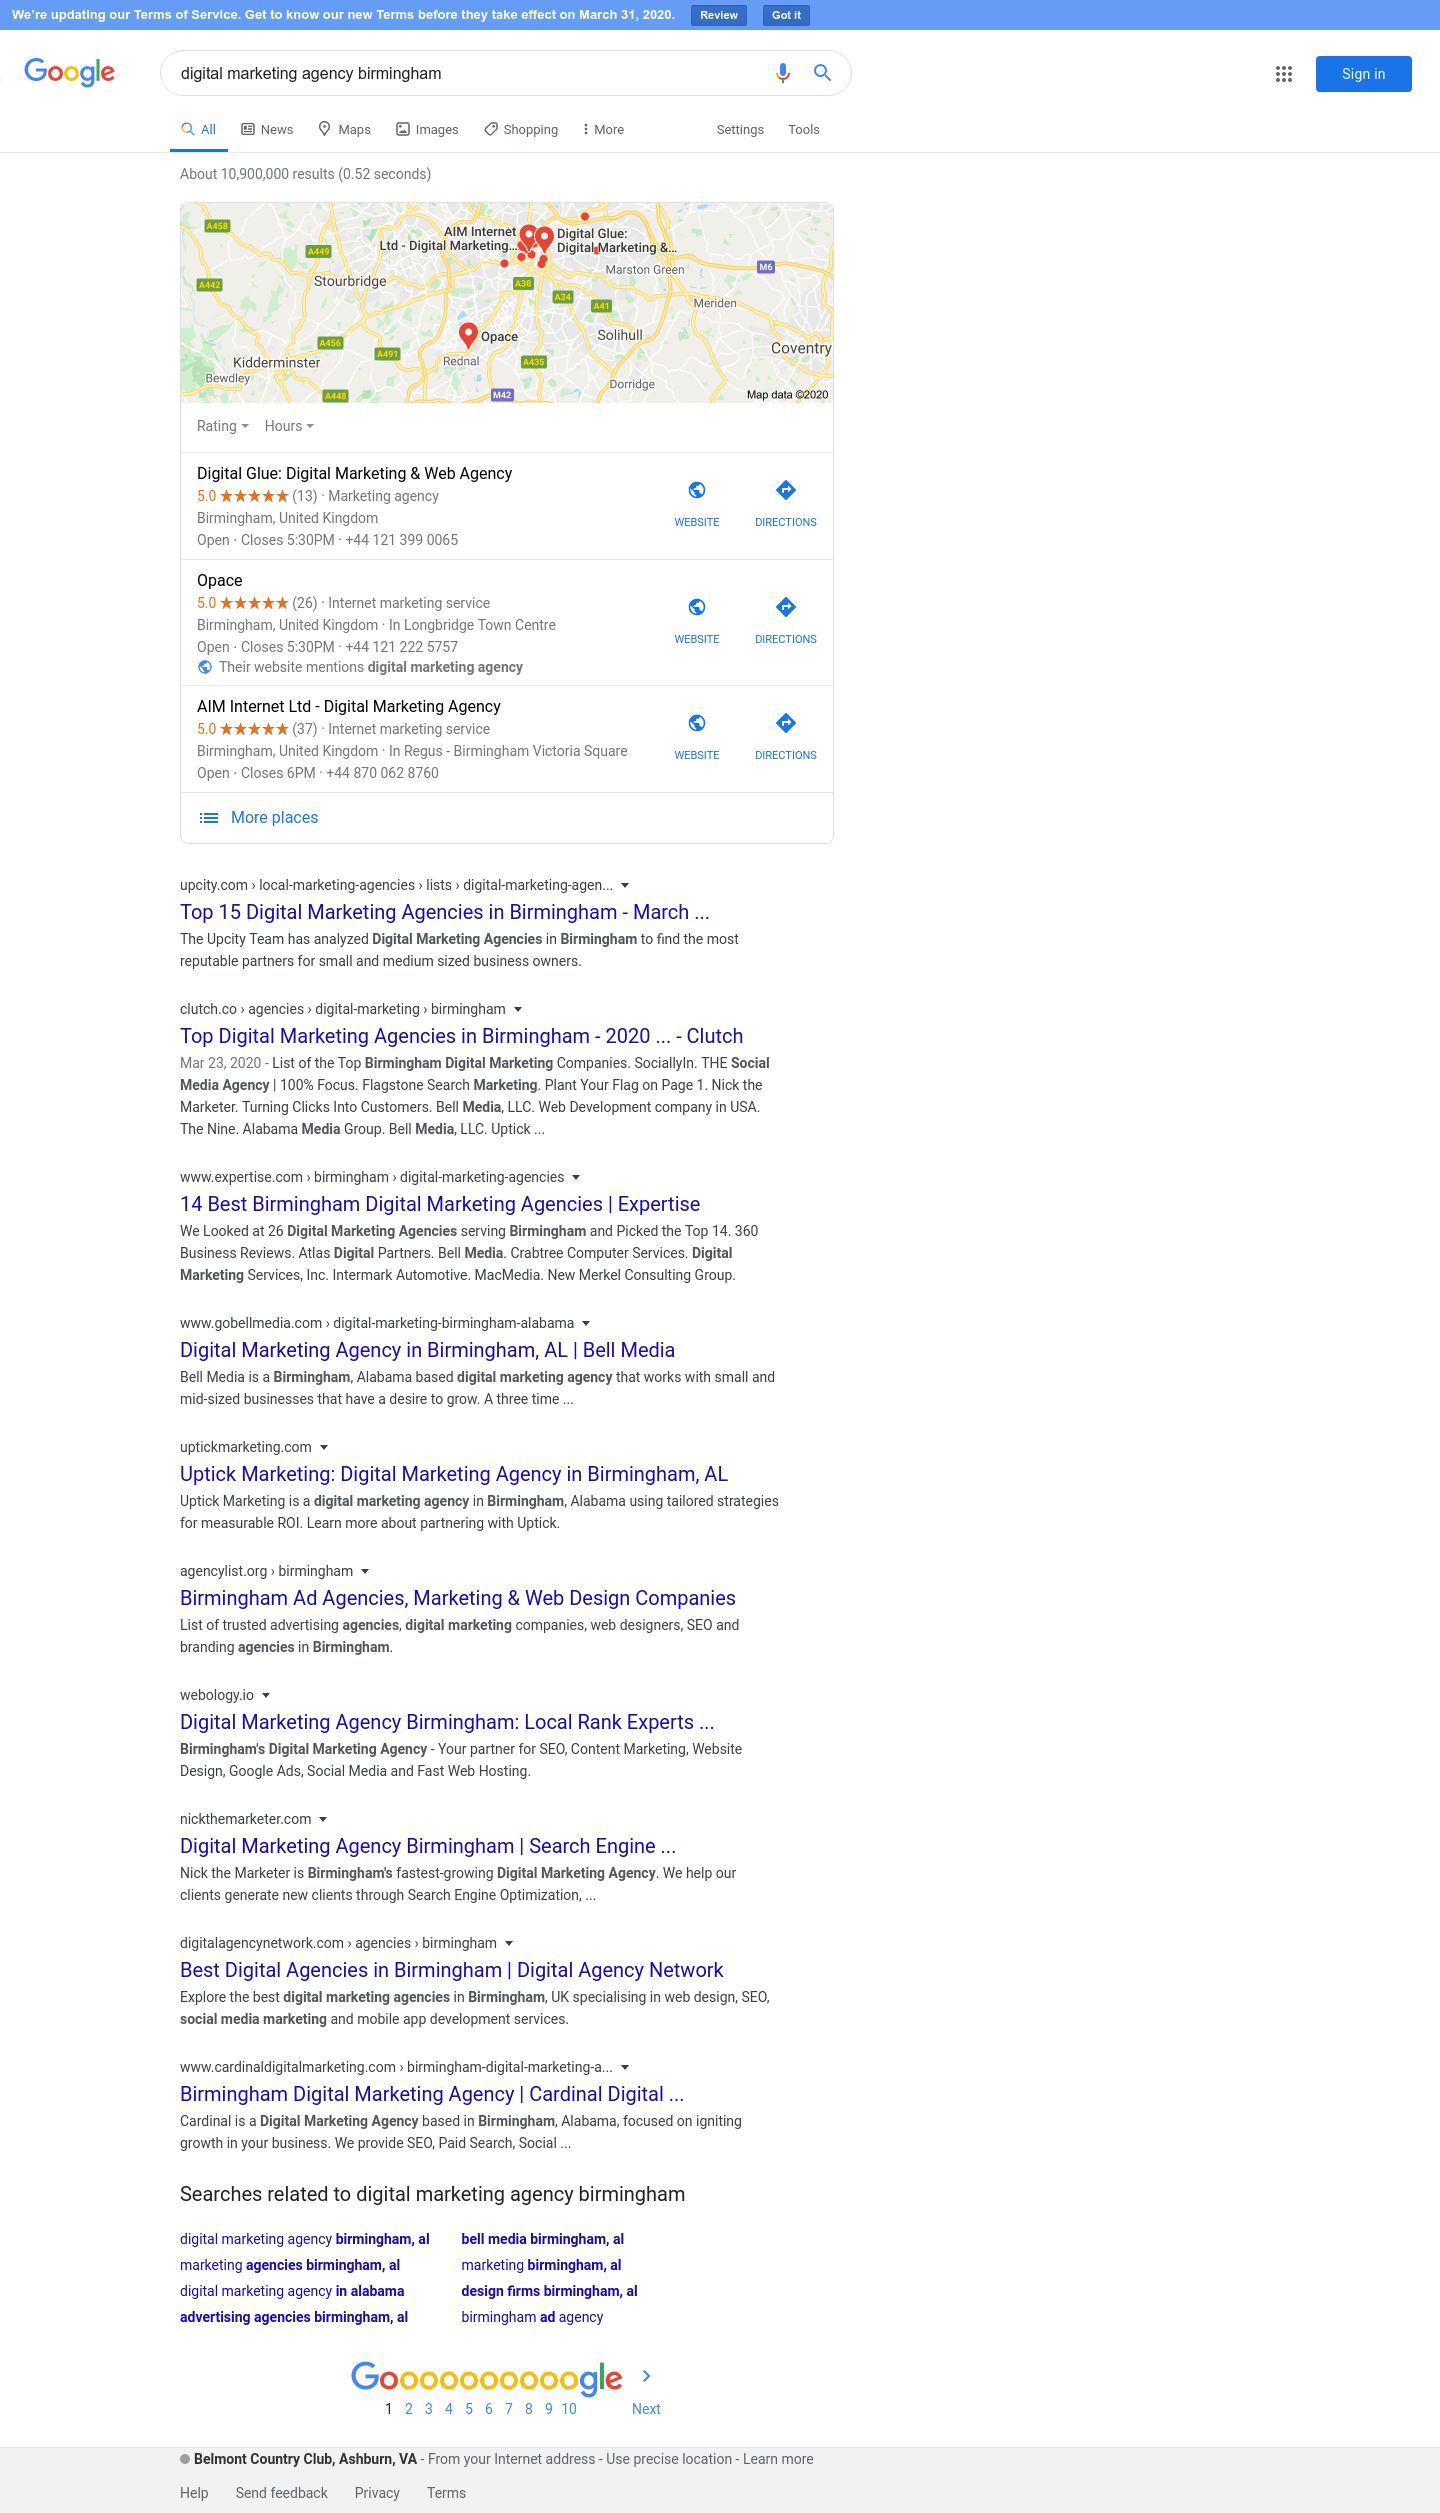Open search Settings
This screenshot has height=2513, width=1440.
(740, 130)
